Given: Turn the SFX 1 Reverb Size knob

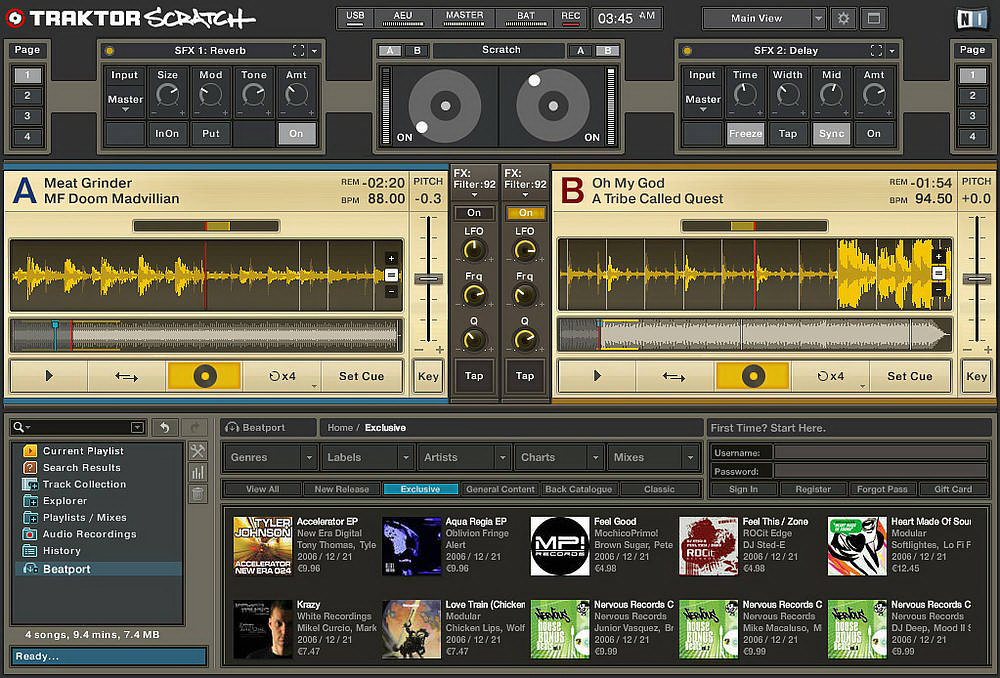Looking at the screenshot, I should [167, 95].
